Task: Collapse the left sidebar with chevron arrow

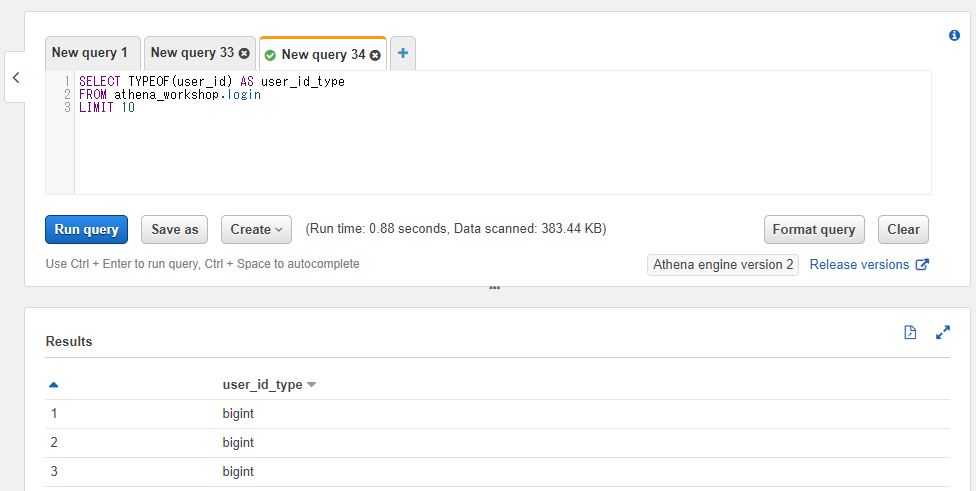Action: pos(16,77)
